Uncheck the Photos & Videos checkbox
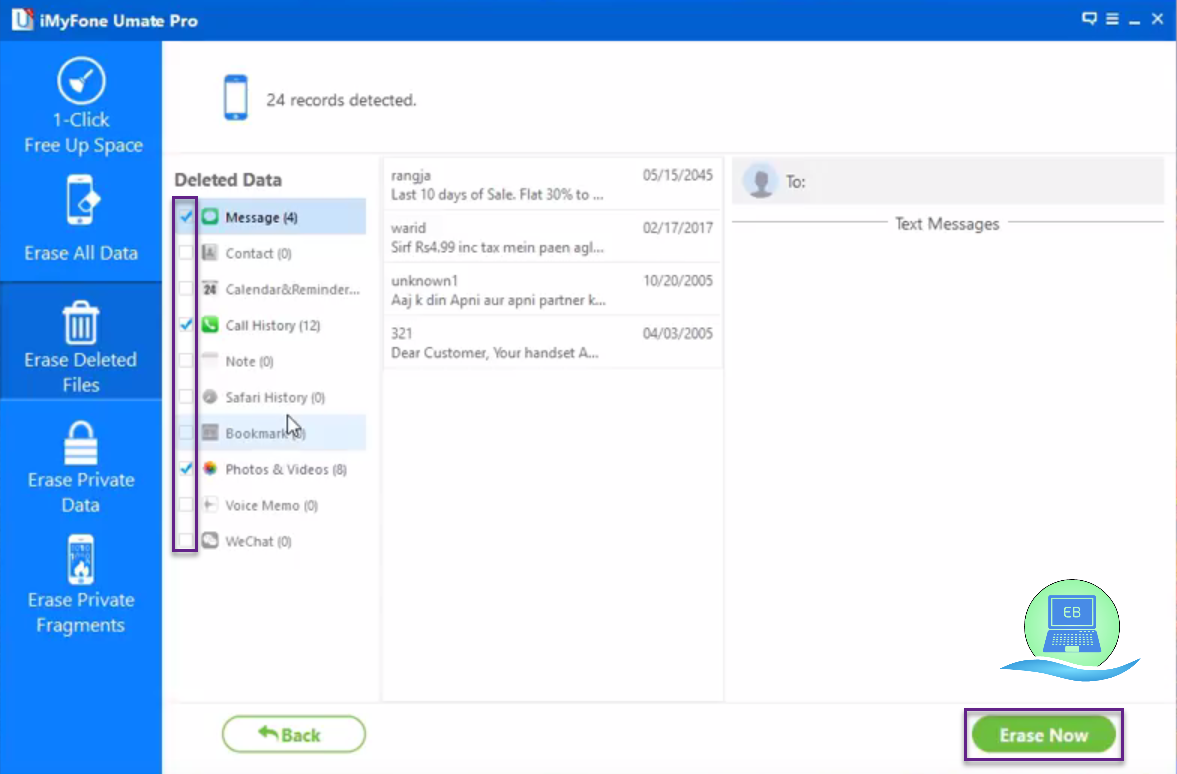Image resolution: width=1177 pixels, height=774 pixels. pyautogui.click(x=185, y=469)
